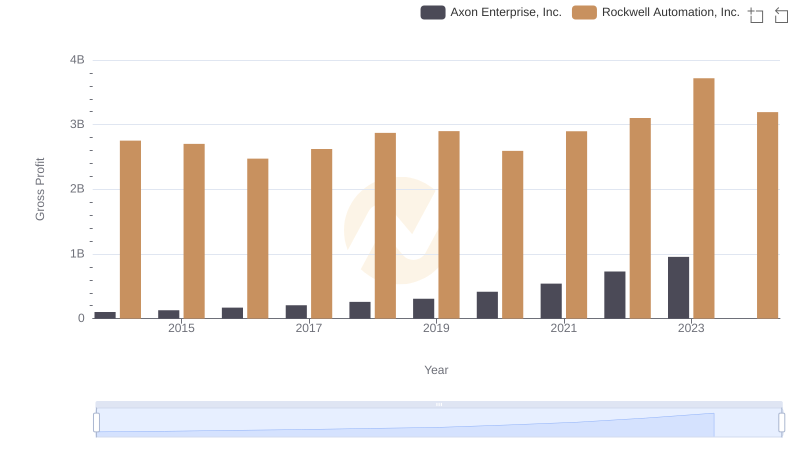
Task: Click the 2023 Axon Enterprise bar
Action: [x=678, y=288]
